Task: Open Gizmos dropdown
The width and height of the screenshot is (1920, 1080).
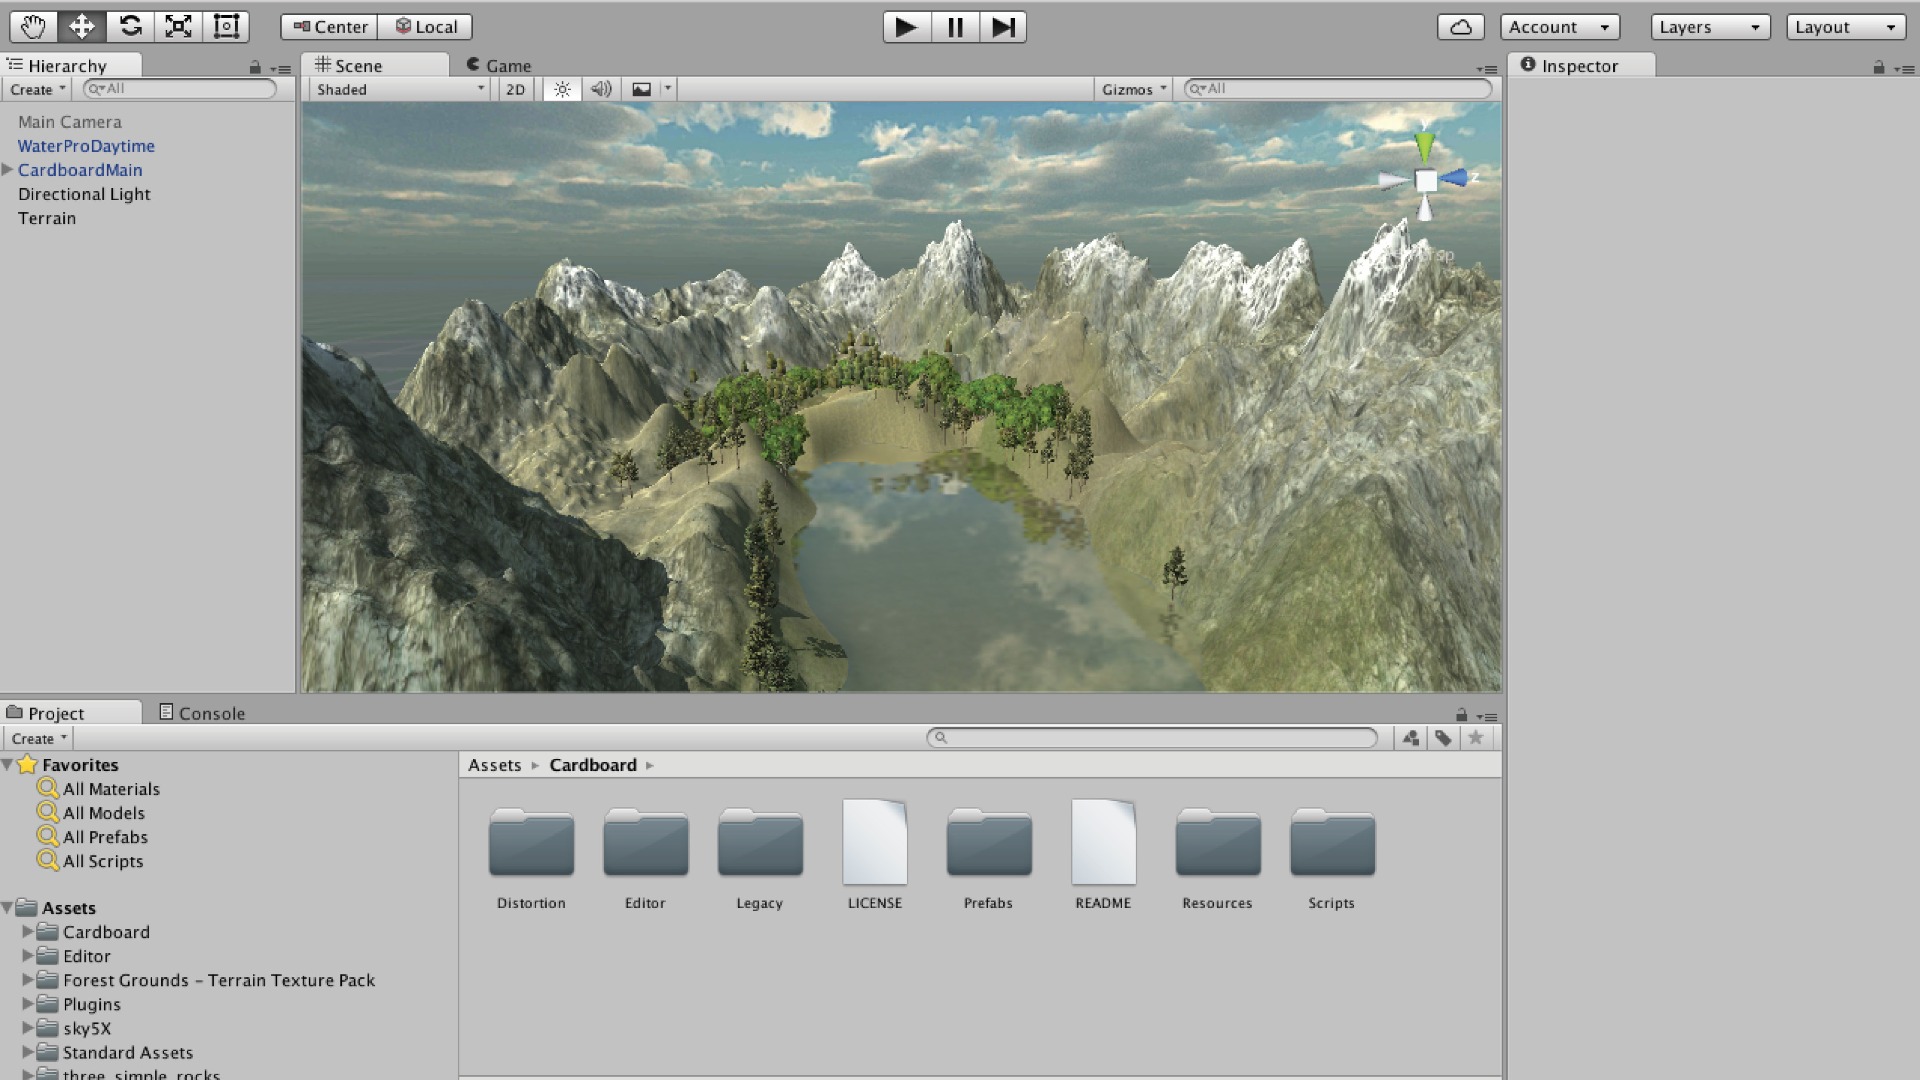Action: (1134, 89)
